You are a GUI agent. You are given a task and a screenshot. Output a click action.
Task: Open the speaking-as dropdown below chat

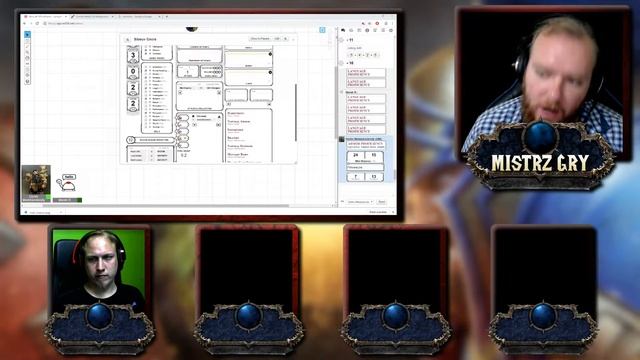point(360,202)
